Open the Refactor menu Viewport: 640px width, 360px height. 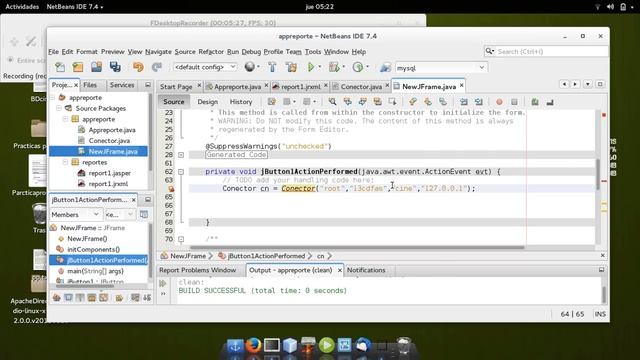click(211, 52)
